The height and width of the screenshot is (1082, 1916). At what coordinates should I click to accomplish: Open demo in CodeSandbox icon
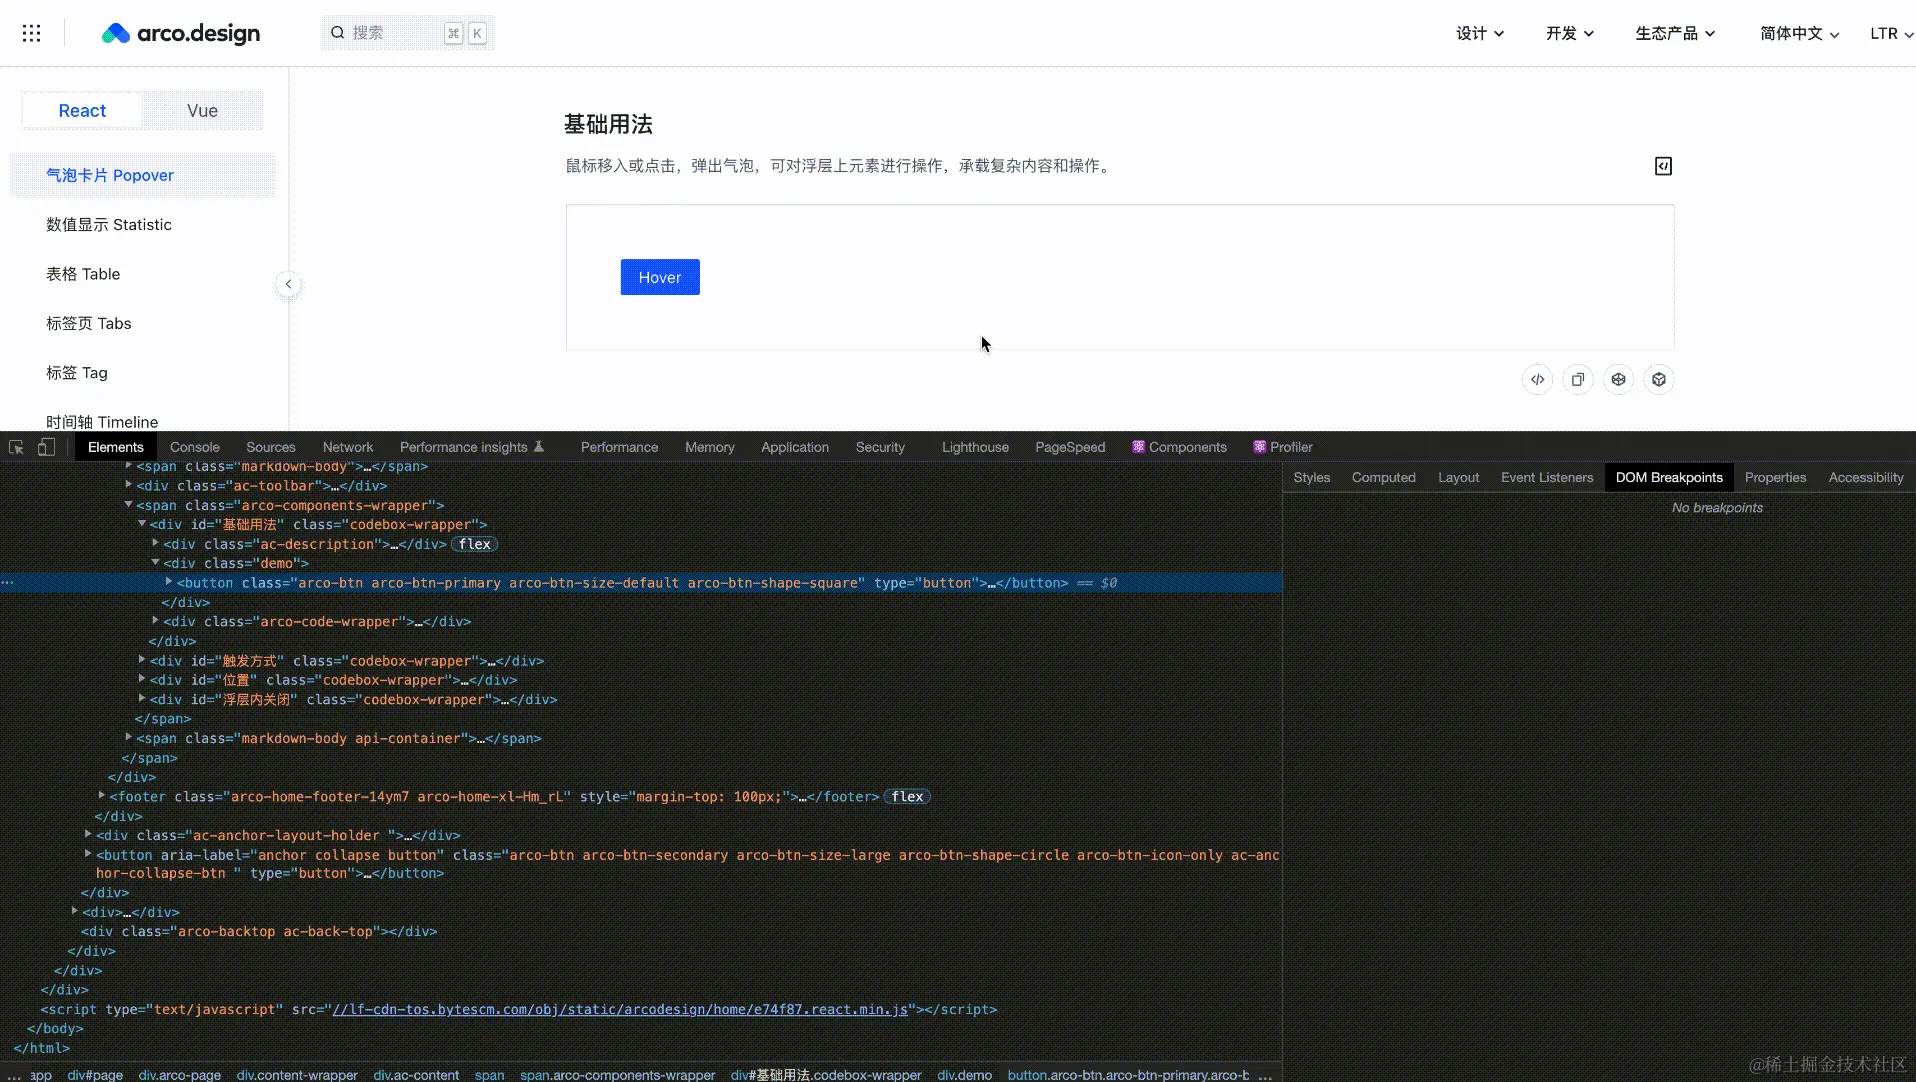(x=1659, y=380)
